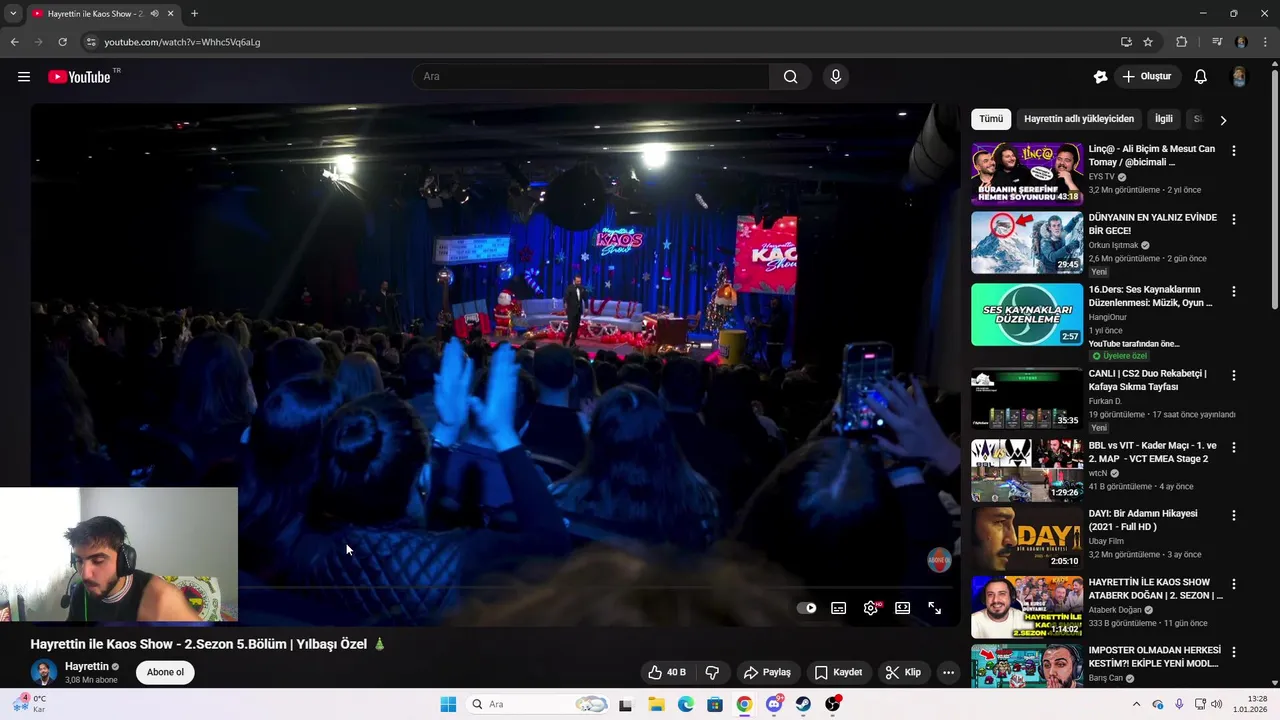Open more actions ellipsis under the video
Image resolution: width=1280 pixels, height=720 pixels.
(949, 672)
